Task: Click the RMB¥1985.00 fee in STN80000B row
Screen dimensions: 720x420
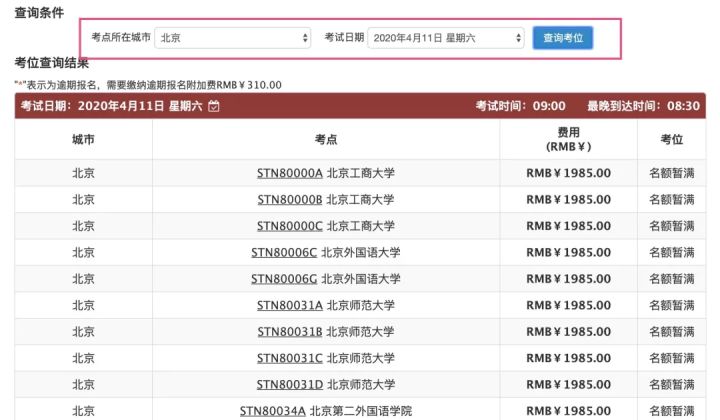Action: [568, 200]
